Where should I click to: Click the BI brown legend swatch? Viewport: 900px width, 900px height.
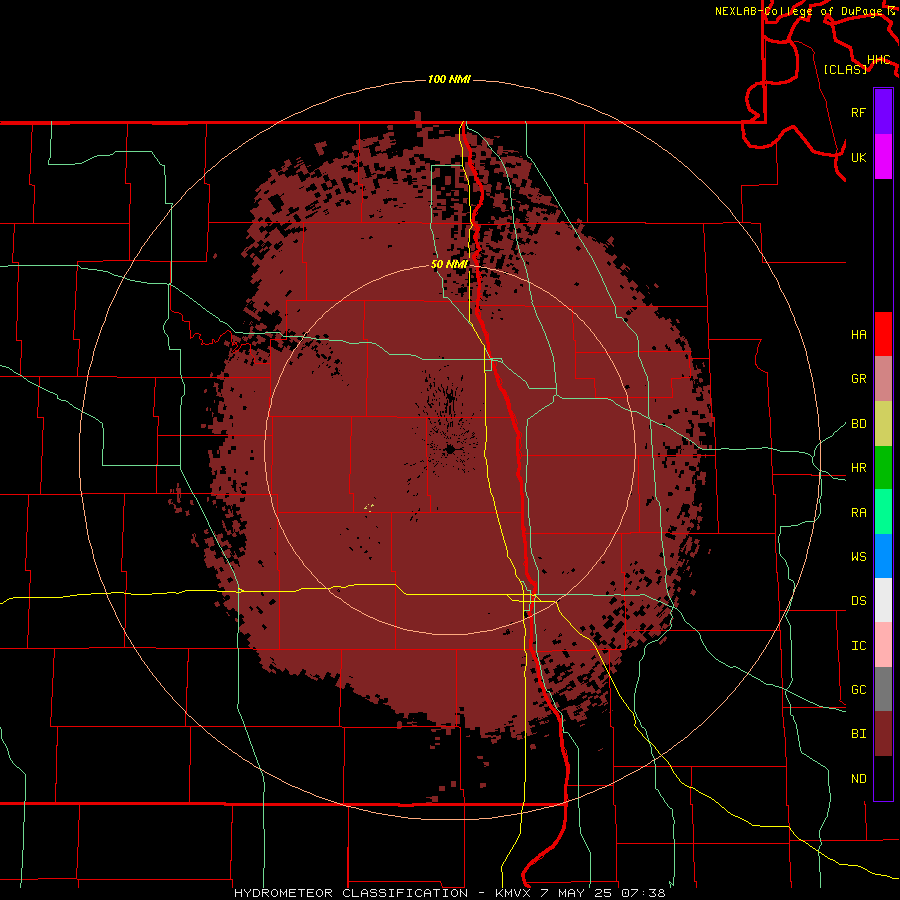(x=883, y=734)
